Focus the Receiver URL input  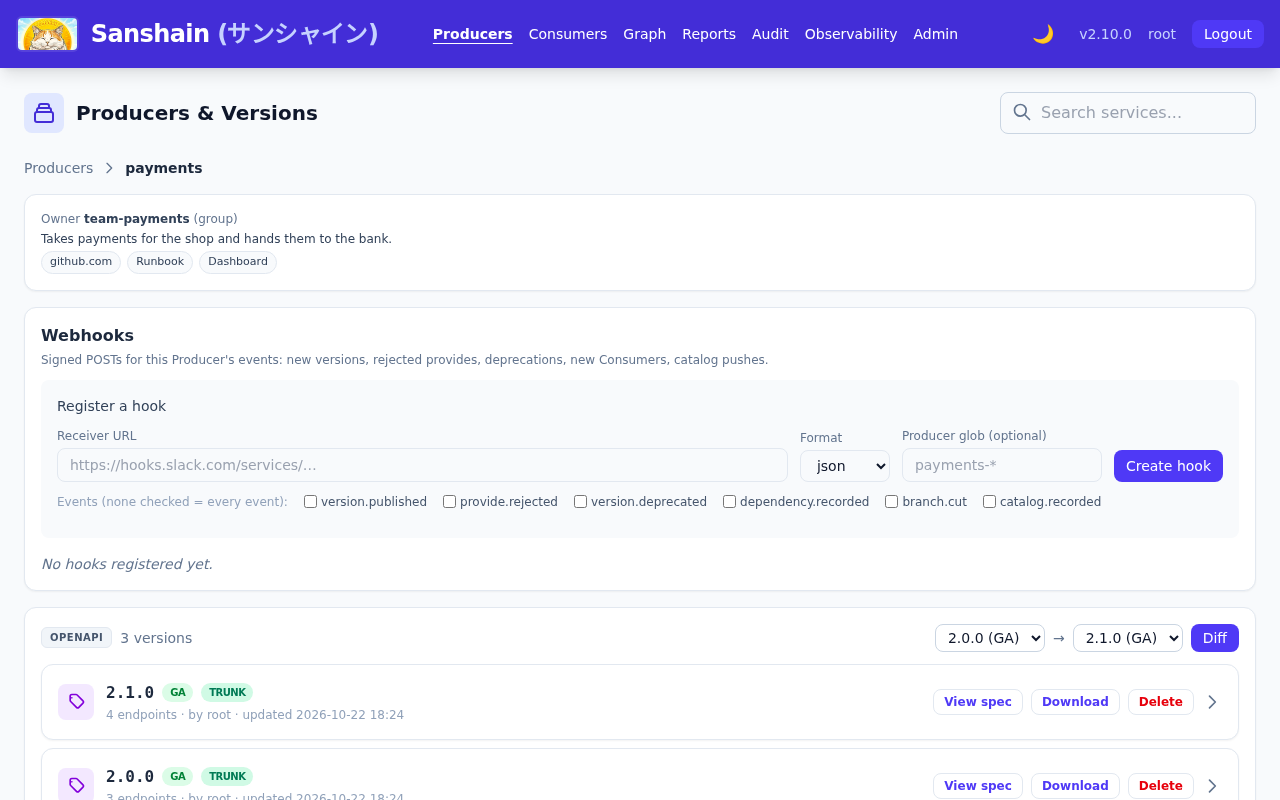pos(422,465)
